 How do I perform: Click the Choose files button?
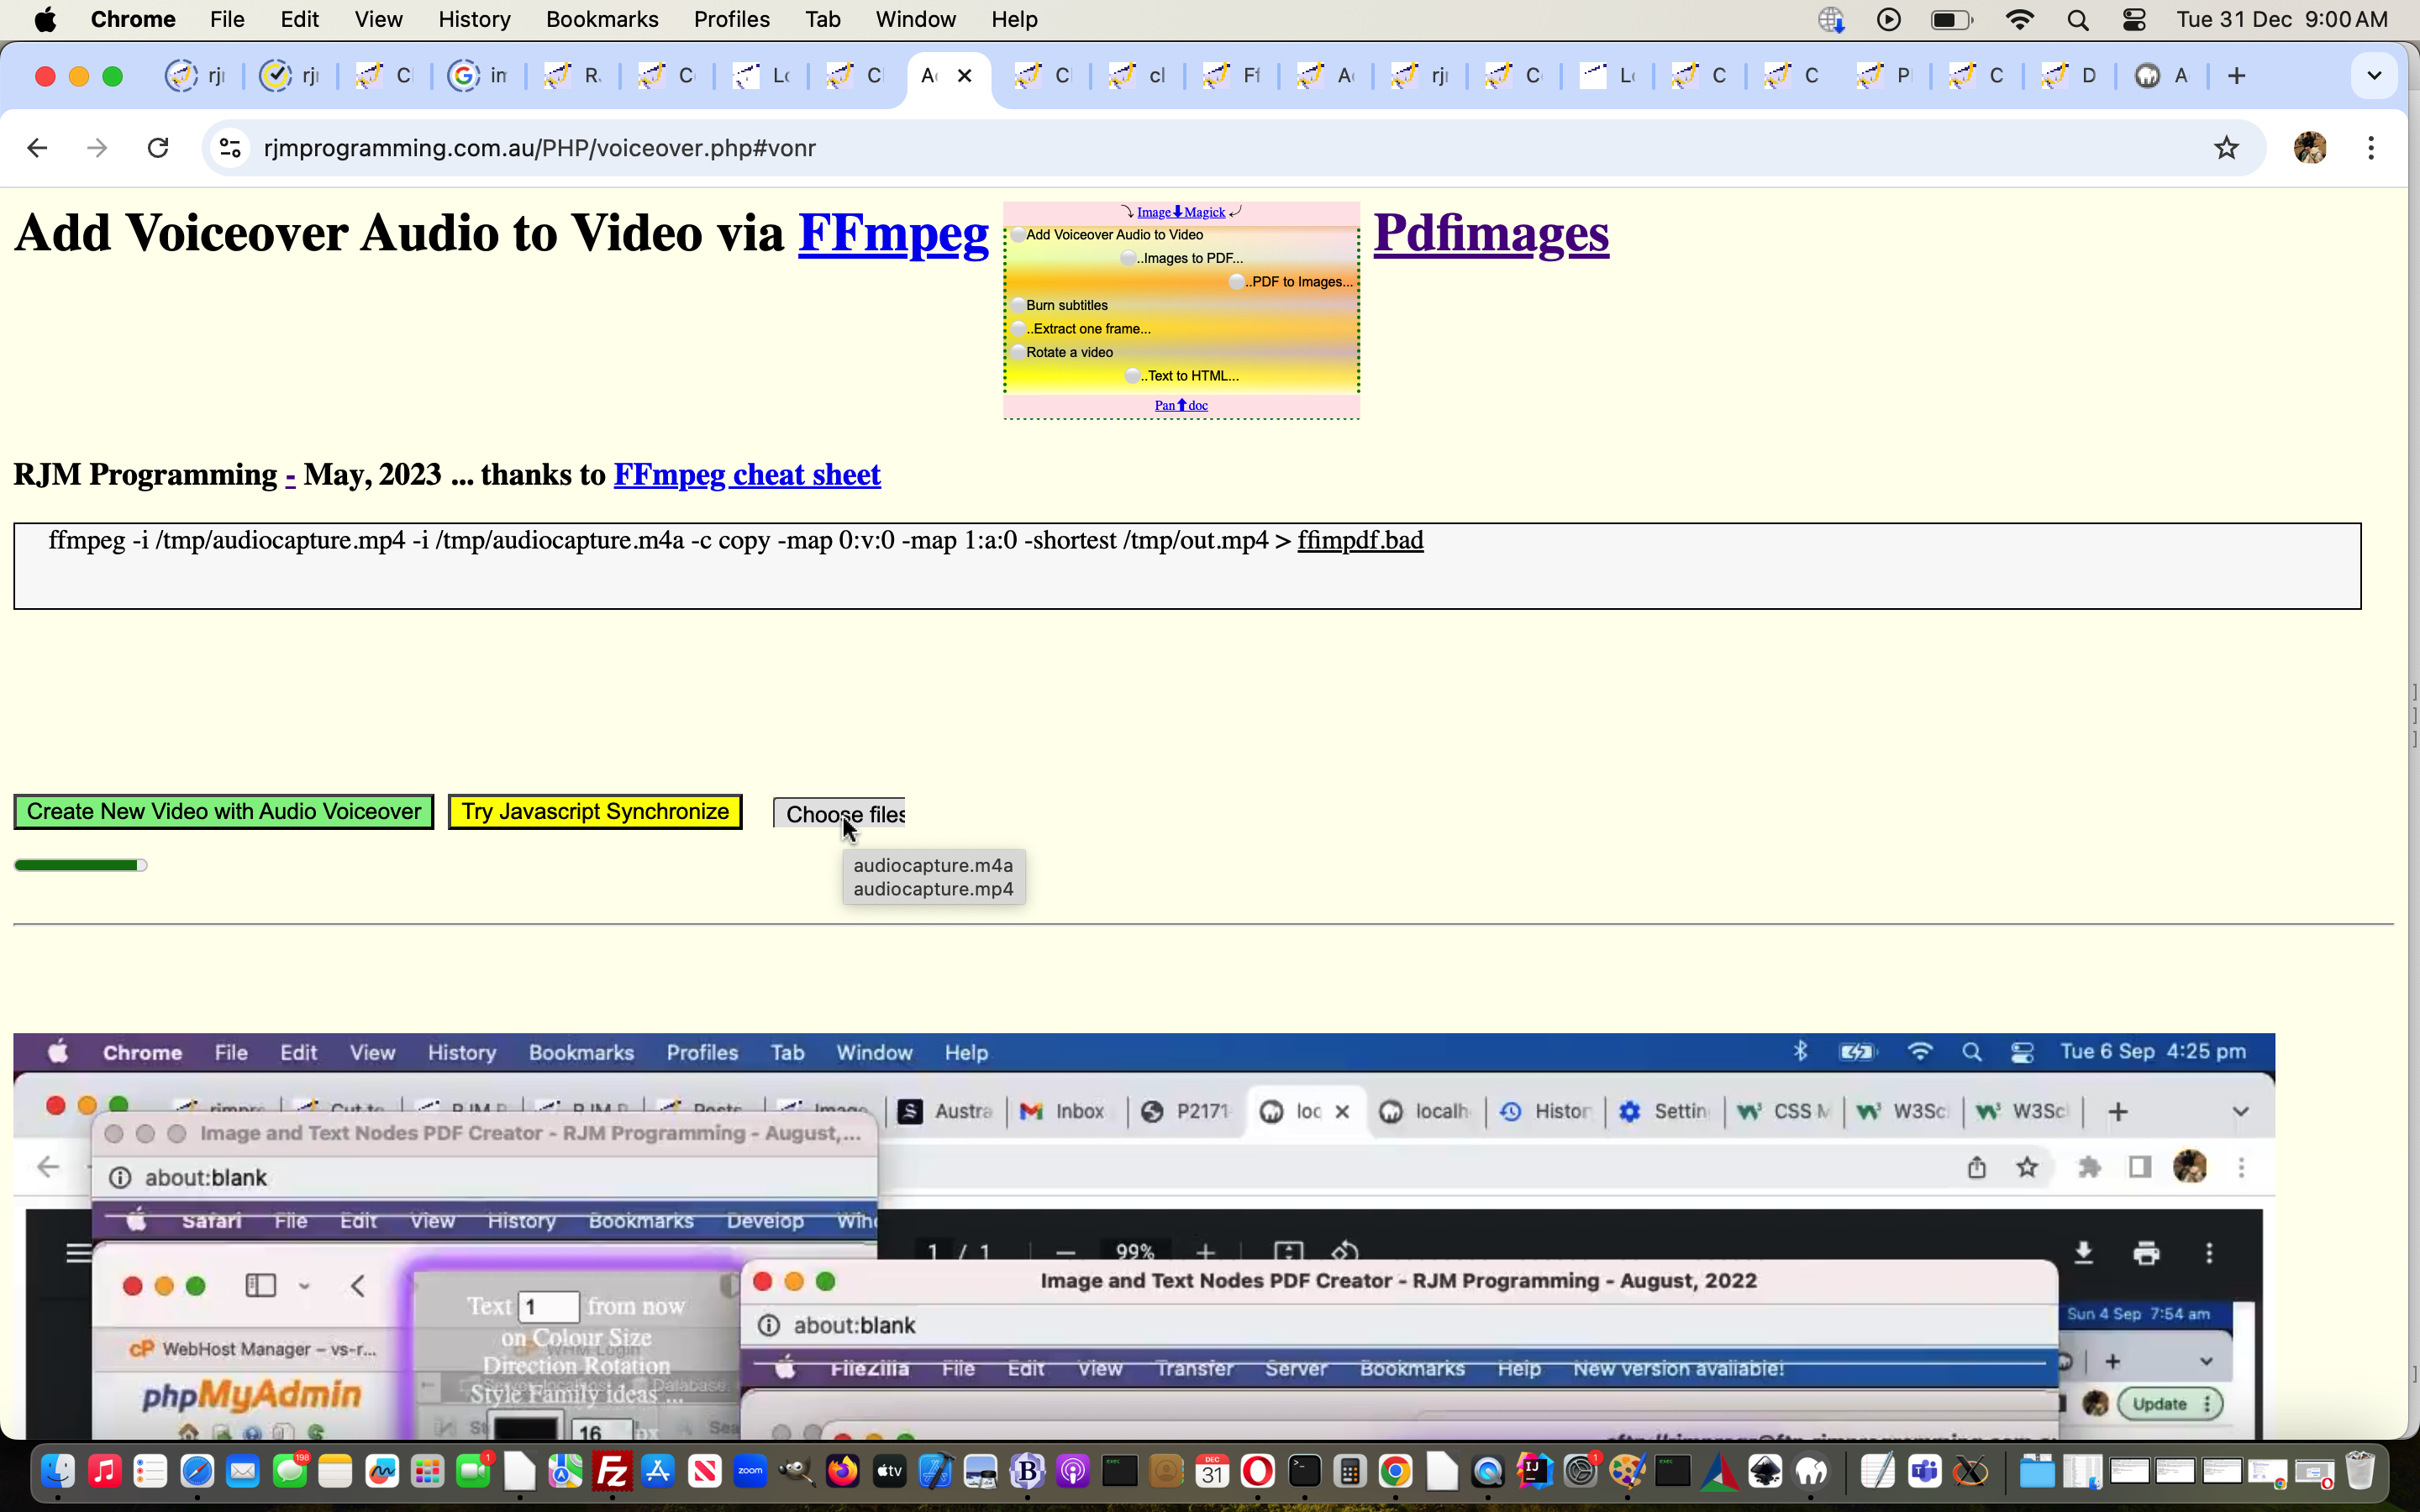point(840,814)
